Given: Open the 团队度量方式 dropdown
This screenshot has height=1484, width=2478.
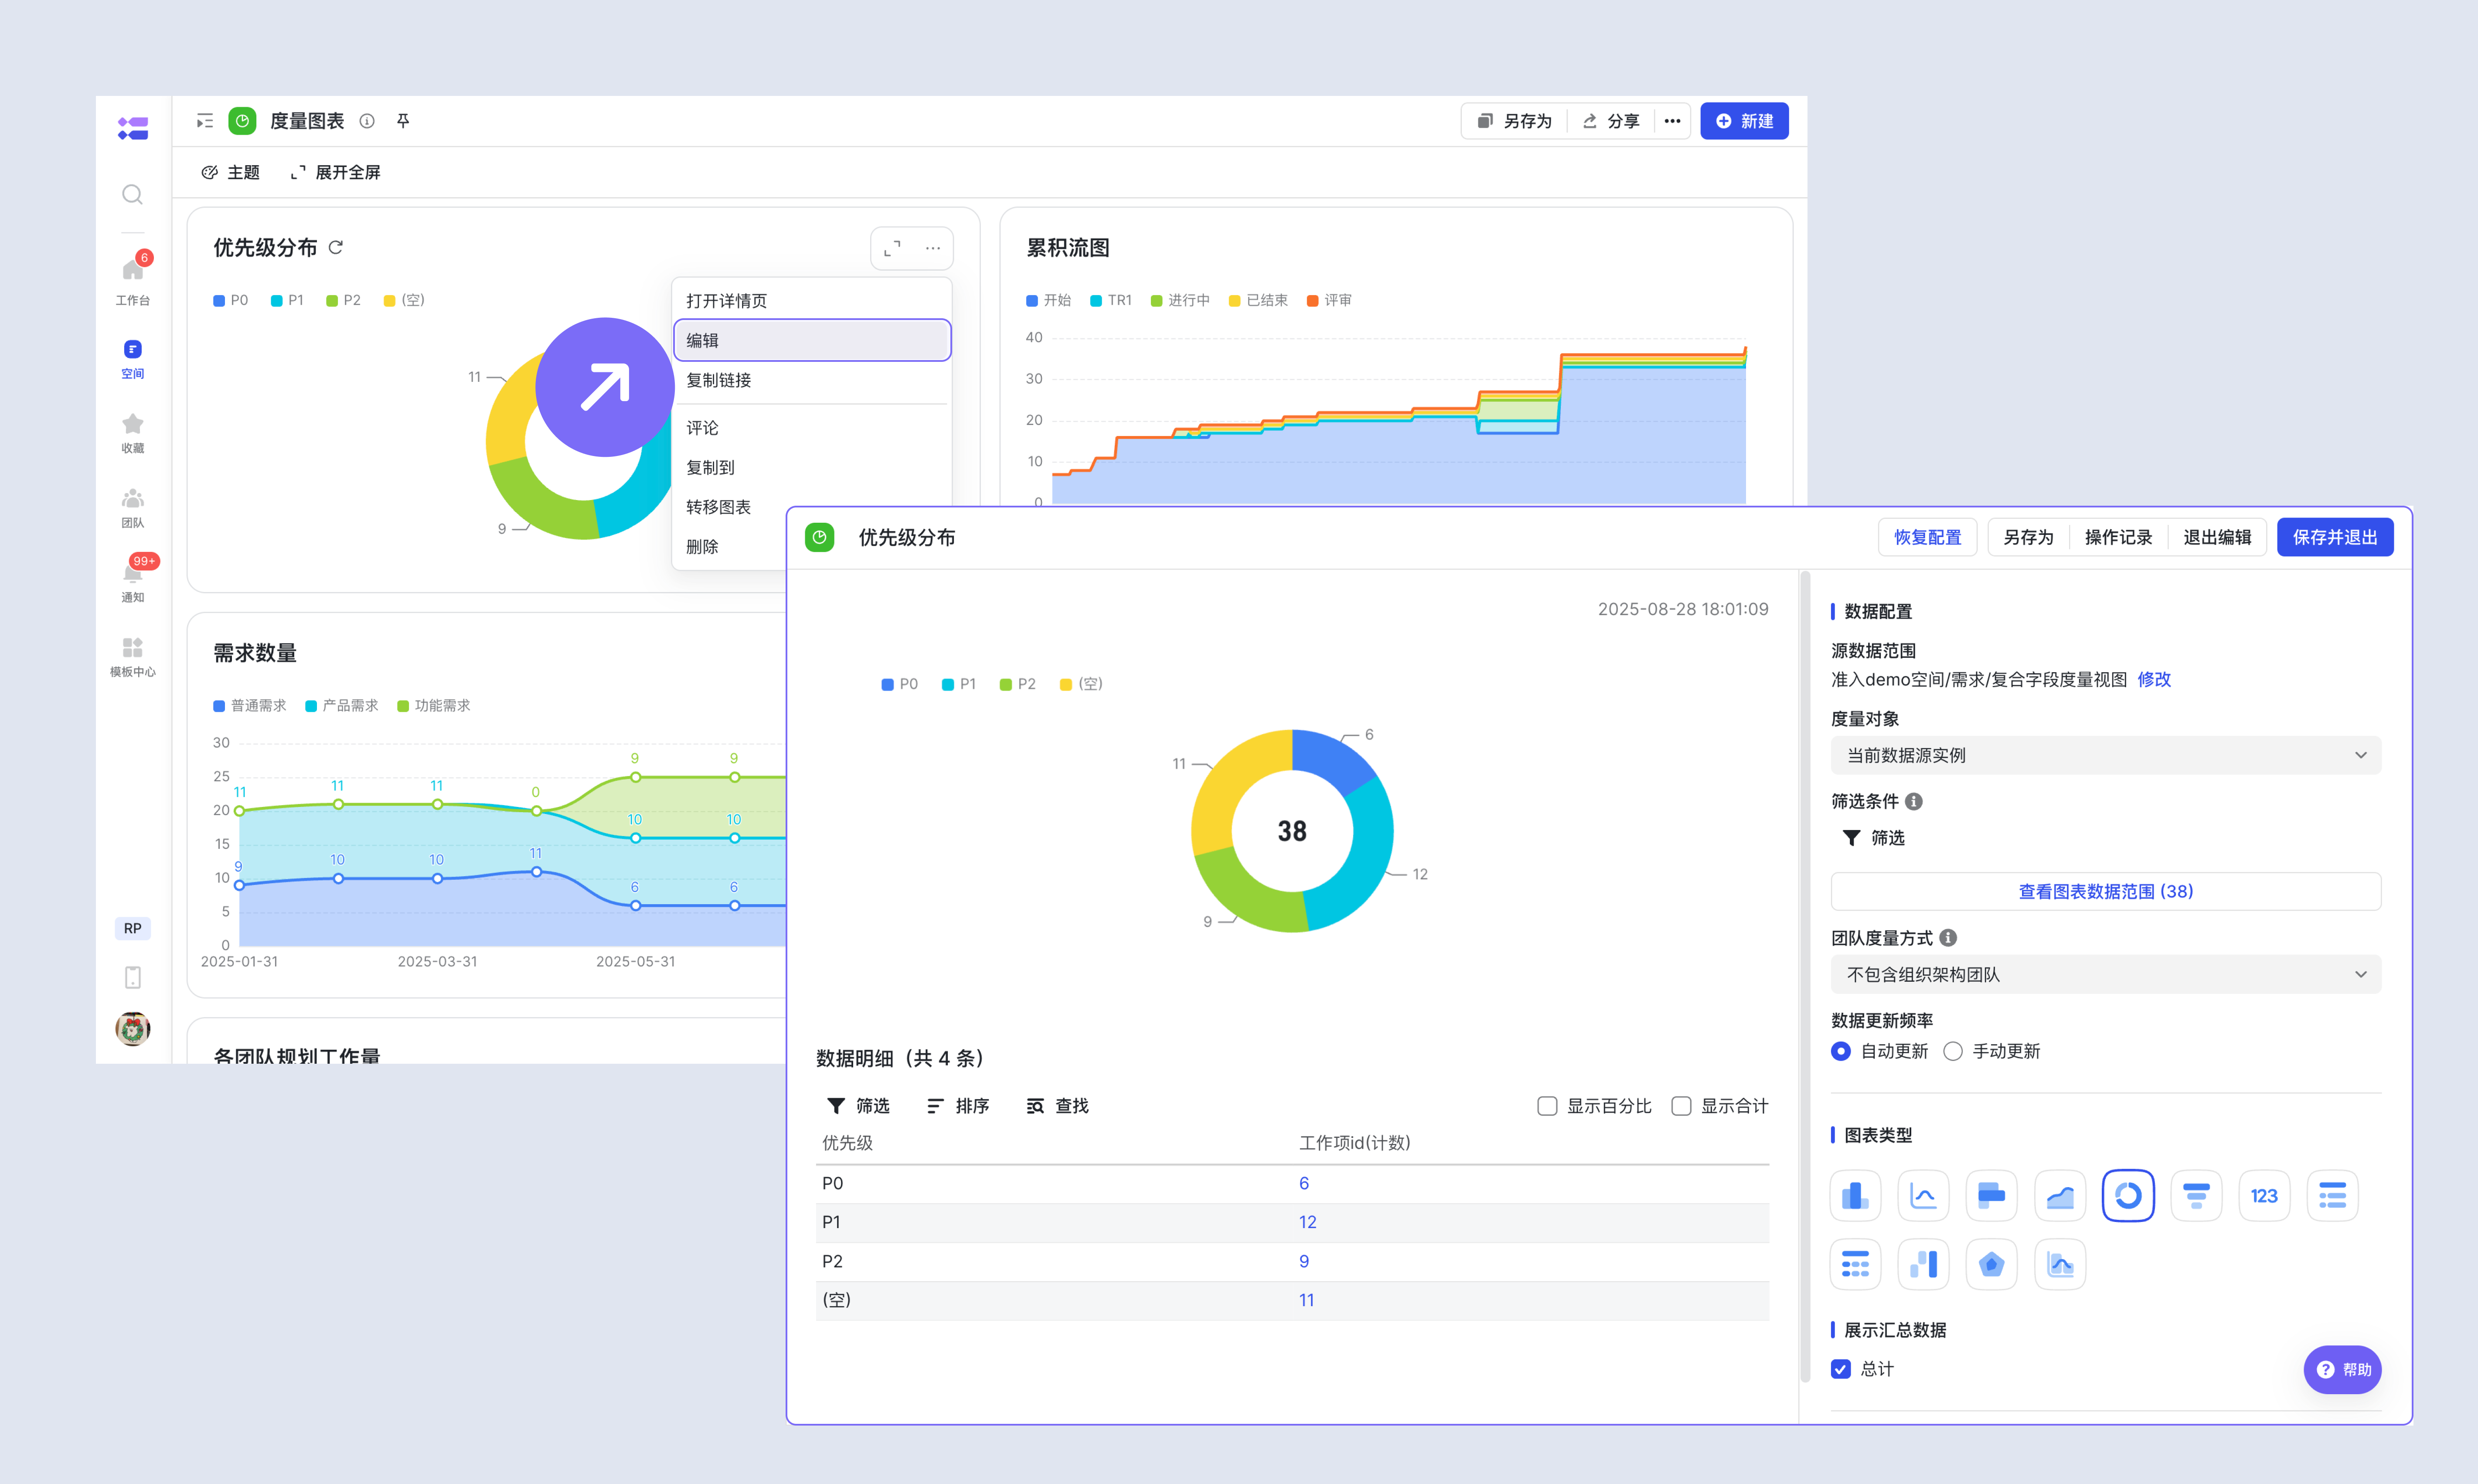Looking at the screenshot, I should [2106, 974].
